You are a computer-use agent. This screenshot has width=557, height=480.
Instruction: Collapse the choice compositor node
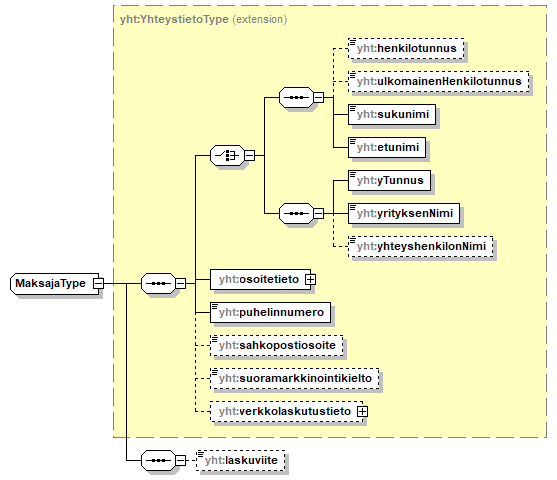pos(250,155)
